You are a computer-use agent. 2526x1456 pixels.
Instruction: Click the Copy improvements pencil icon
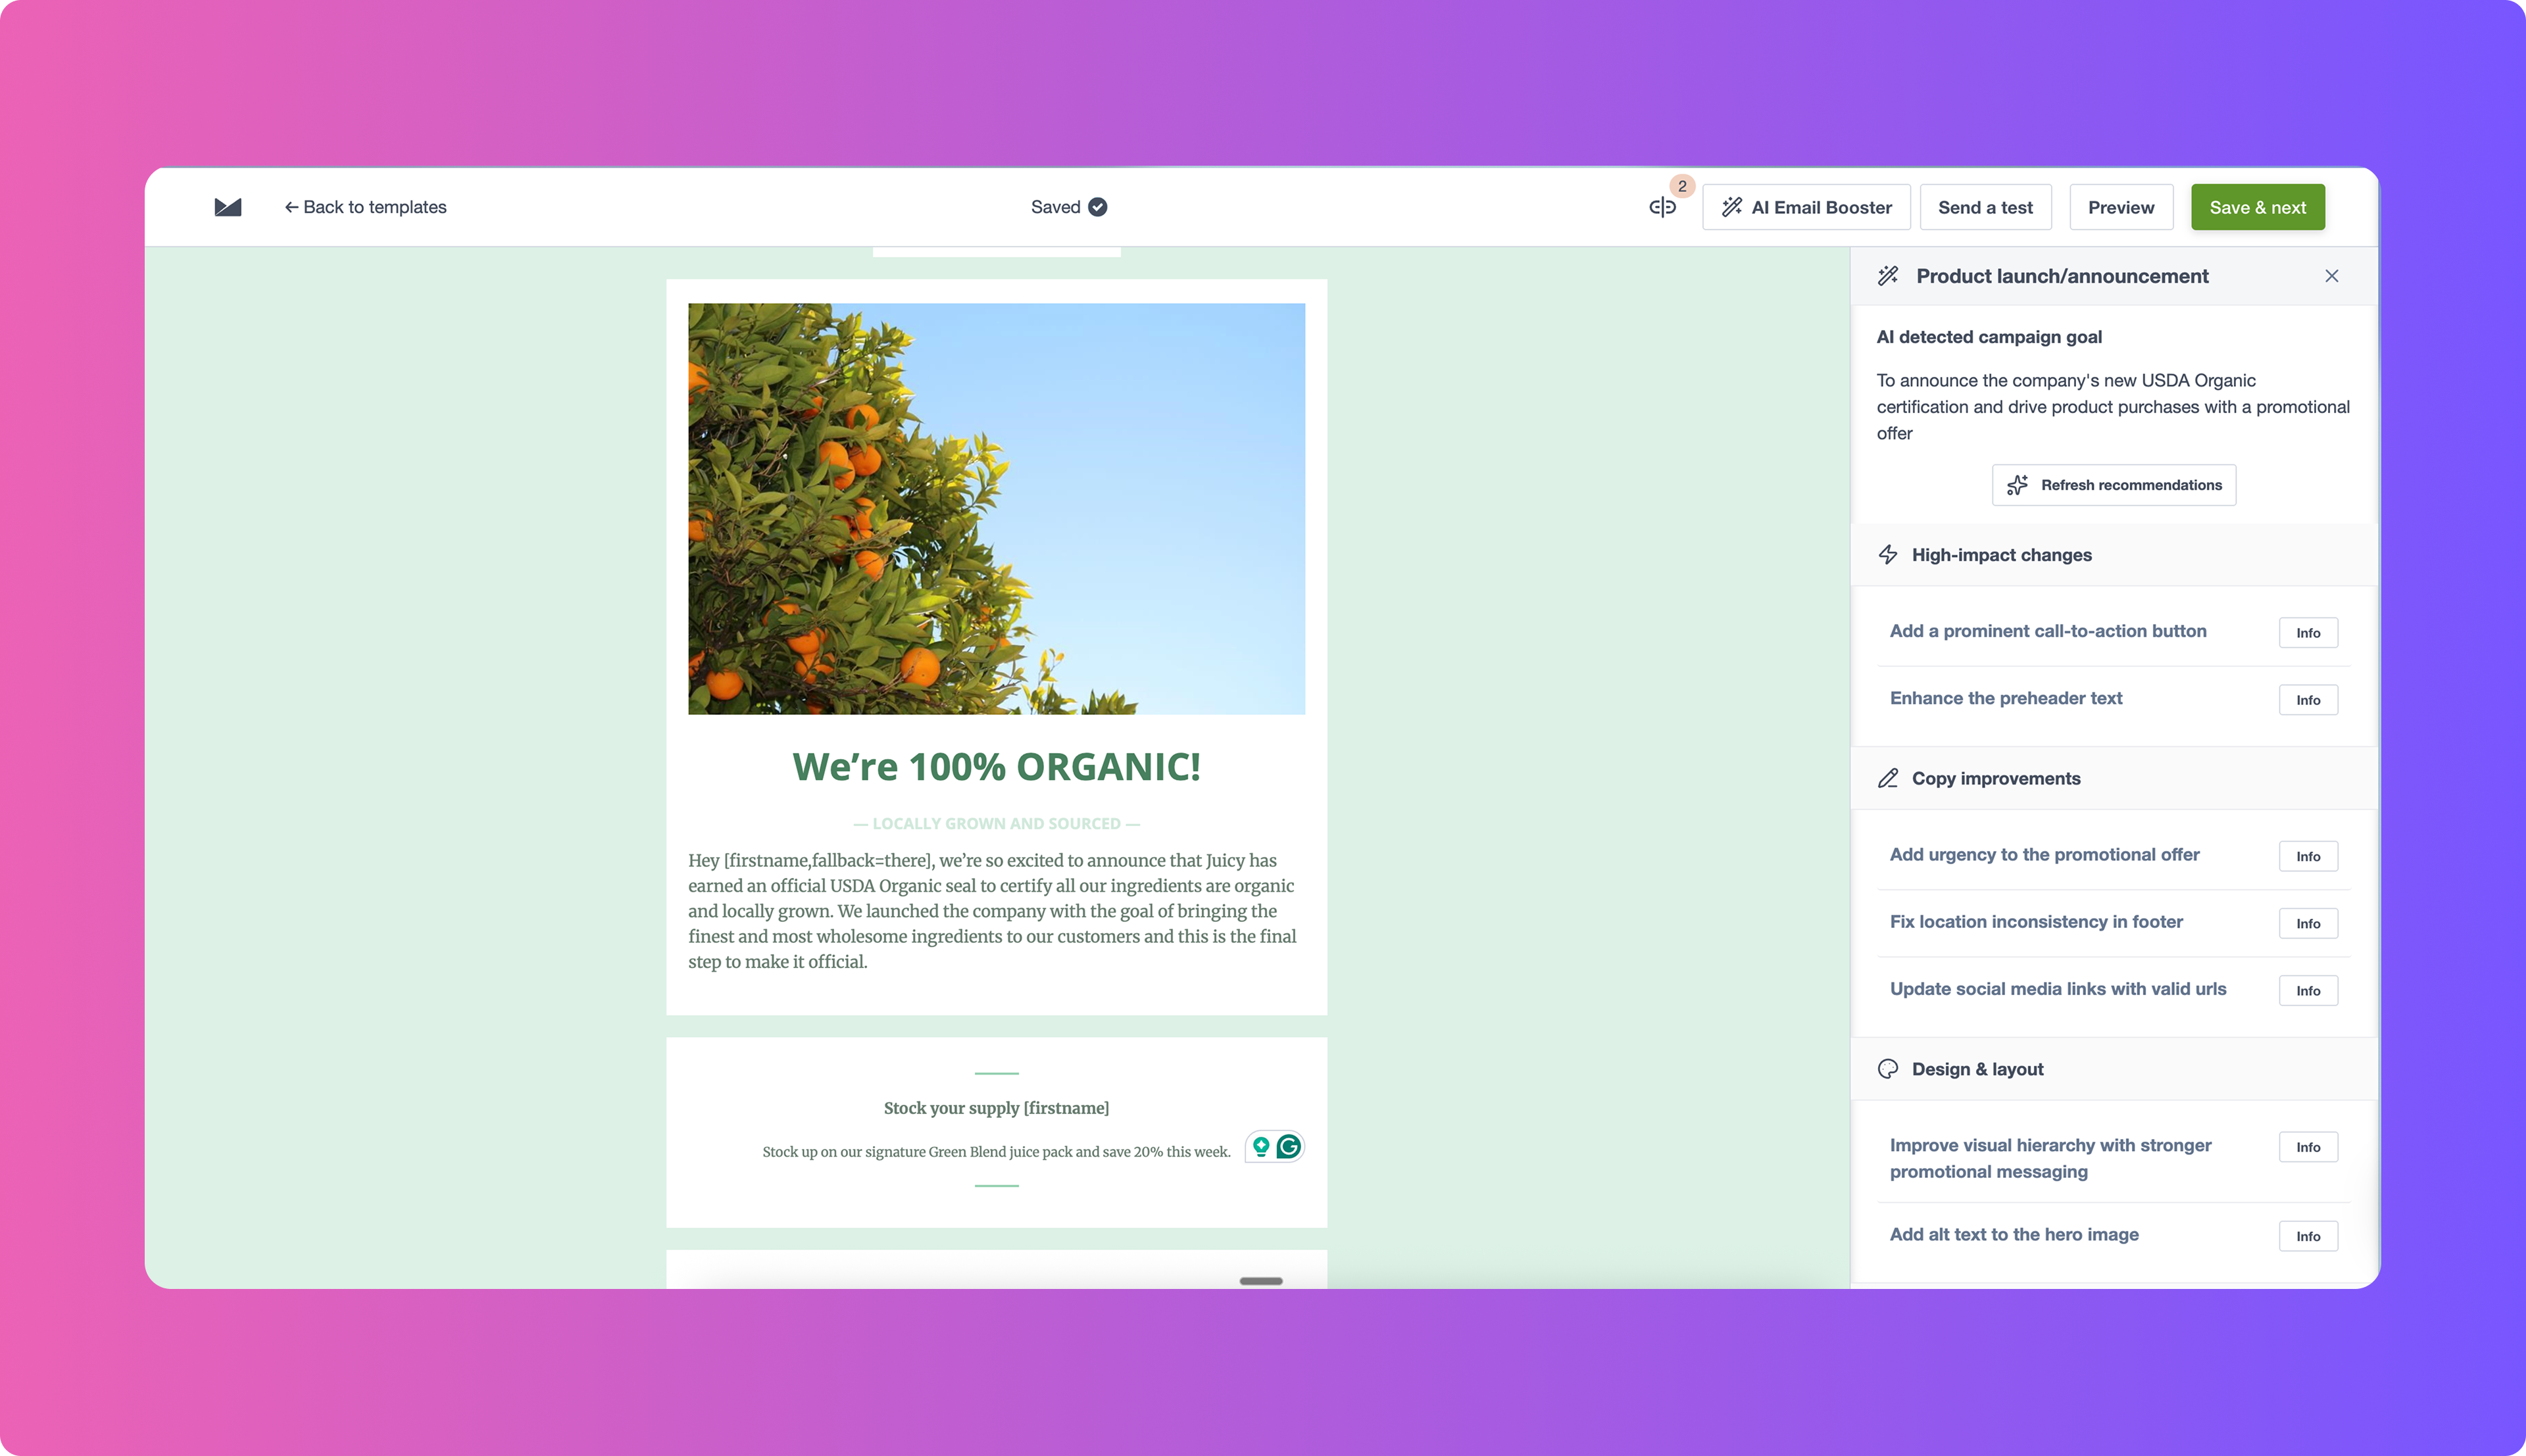[x=1888, y=778]
